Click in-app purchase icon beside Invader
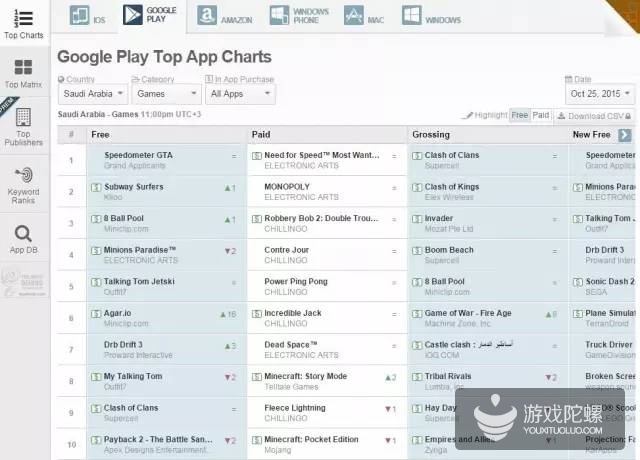The image size is (640, 460). pos(417,219)
